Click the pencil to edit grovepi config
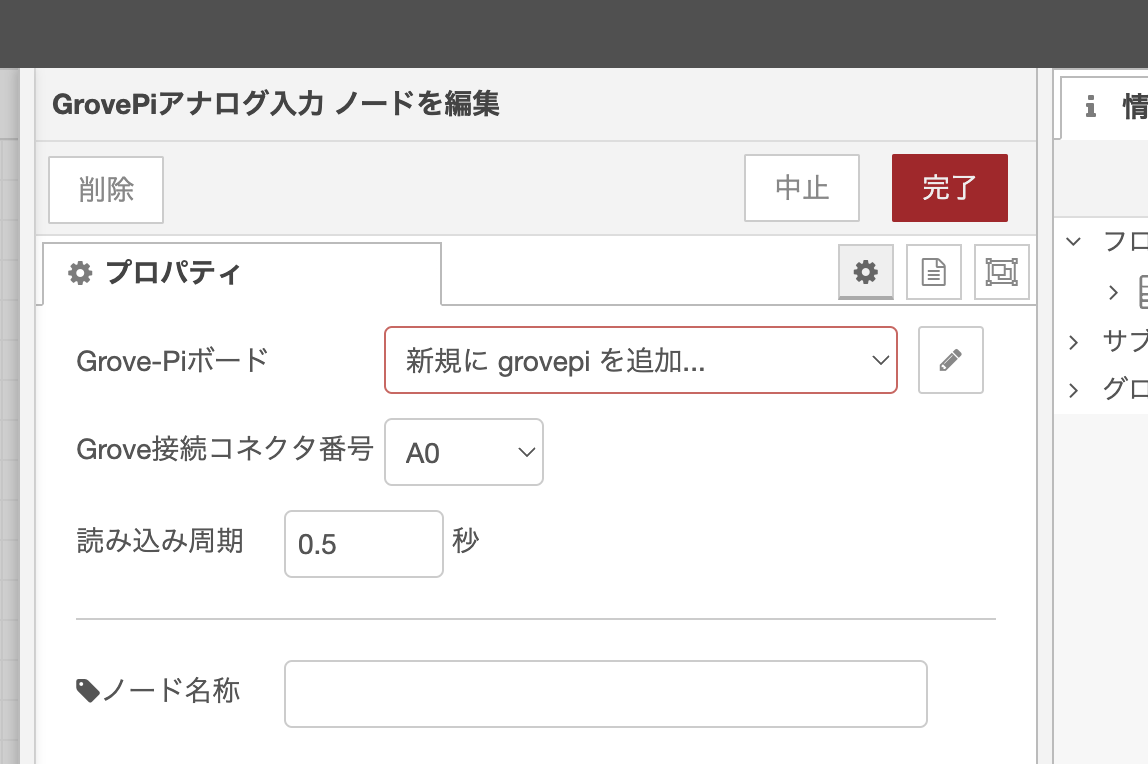The image size is (1148, 764). (950, 360)
